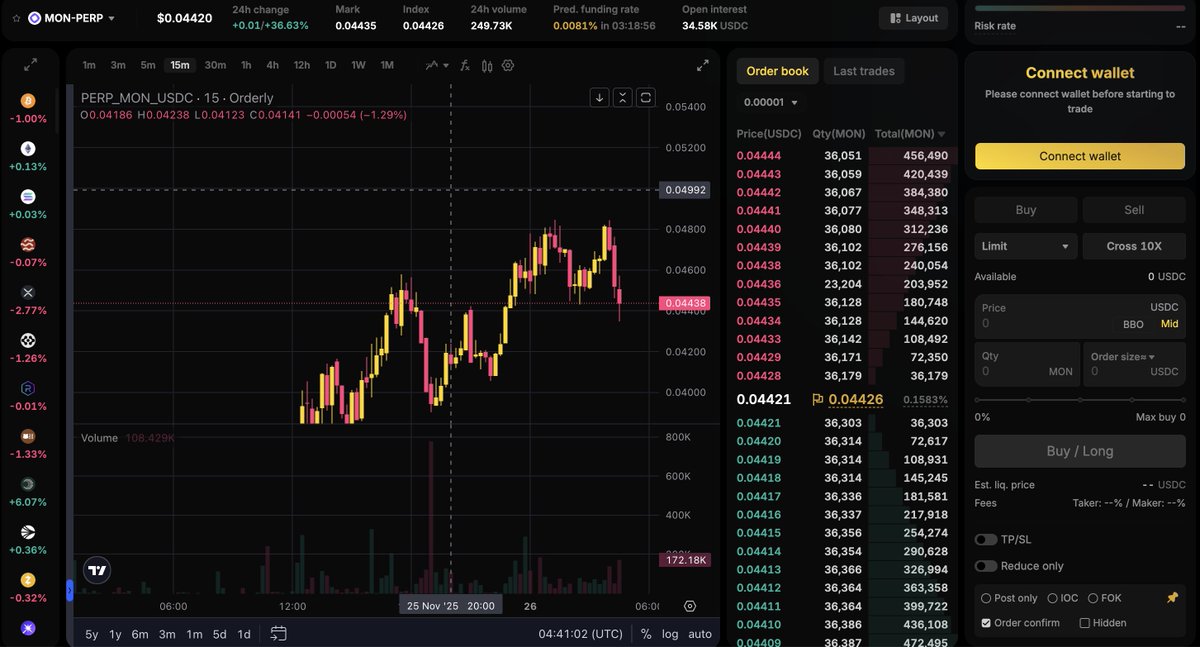The width and height of the screenshot is (1200, 647).
Task: Select the market icon showing -0.07%
Action: tap(28, 245)
